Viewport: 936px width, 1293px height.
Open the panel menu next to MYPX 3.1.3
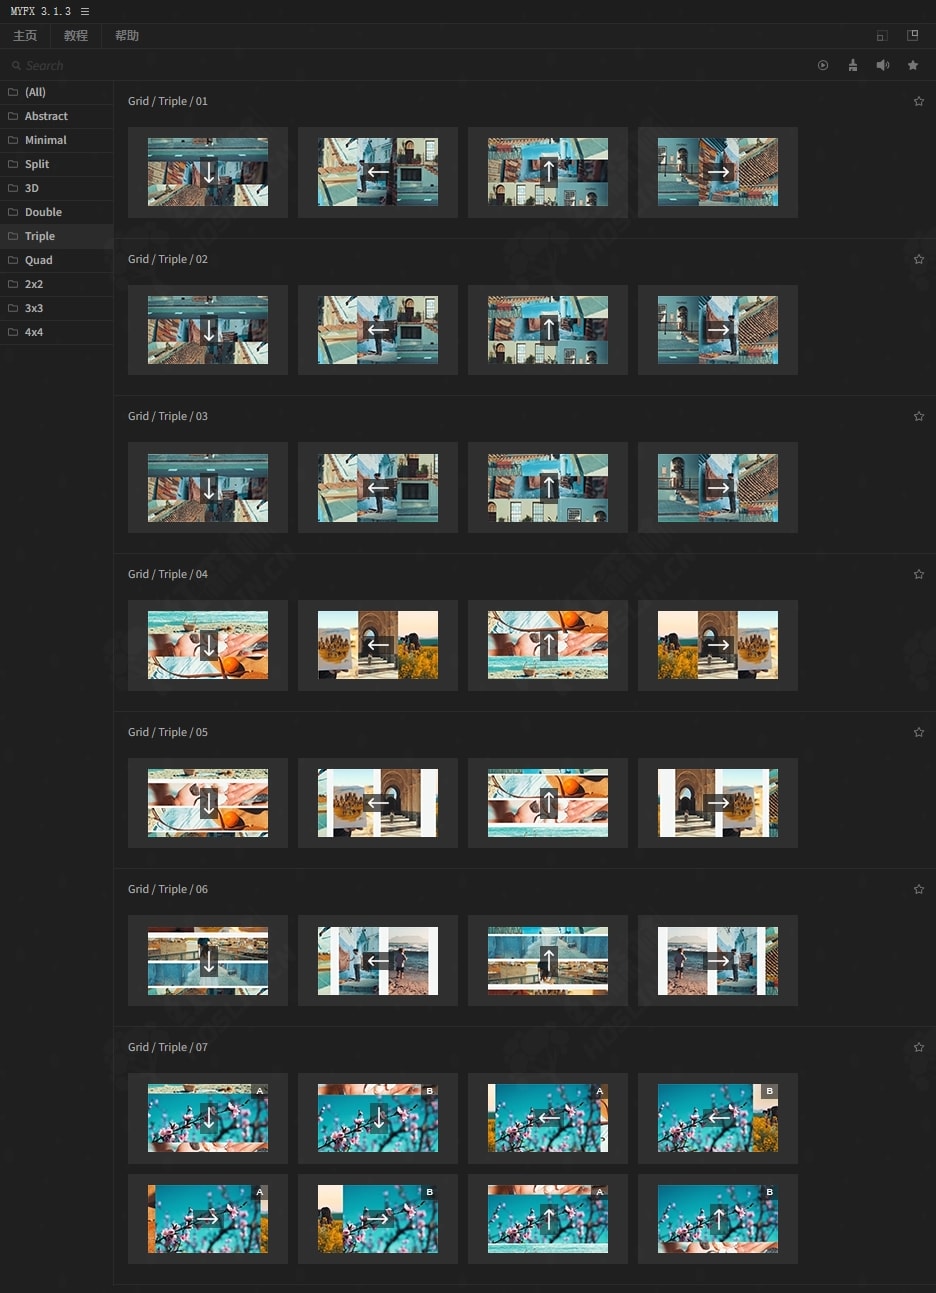[85, 11]
